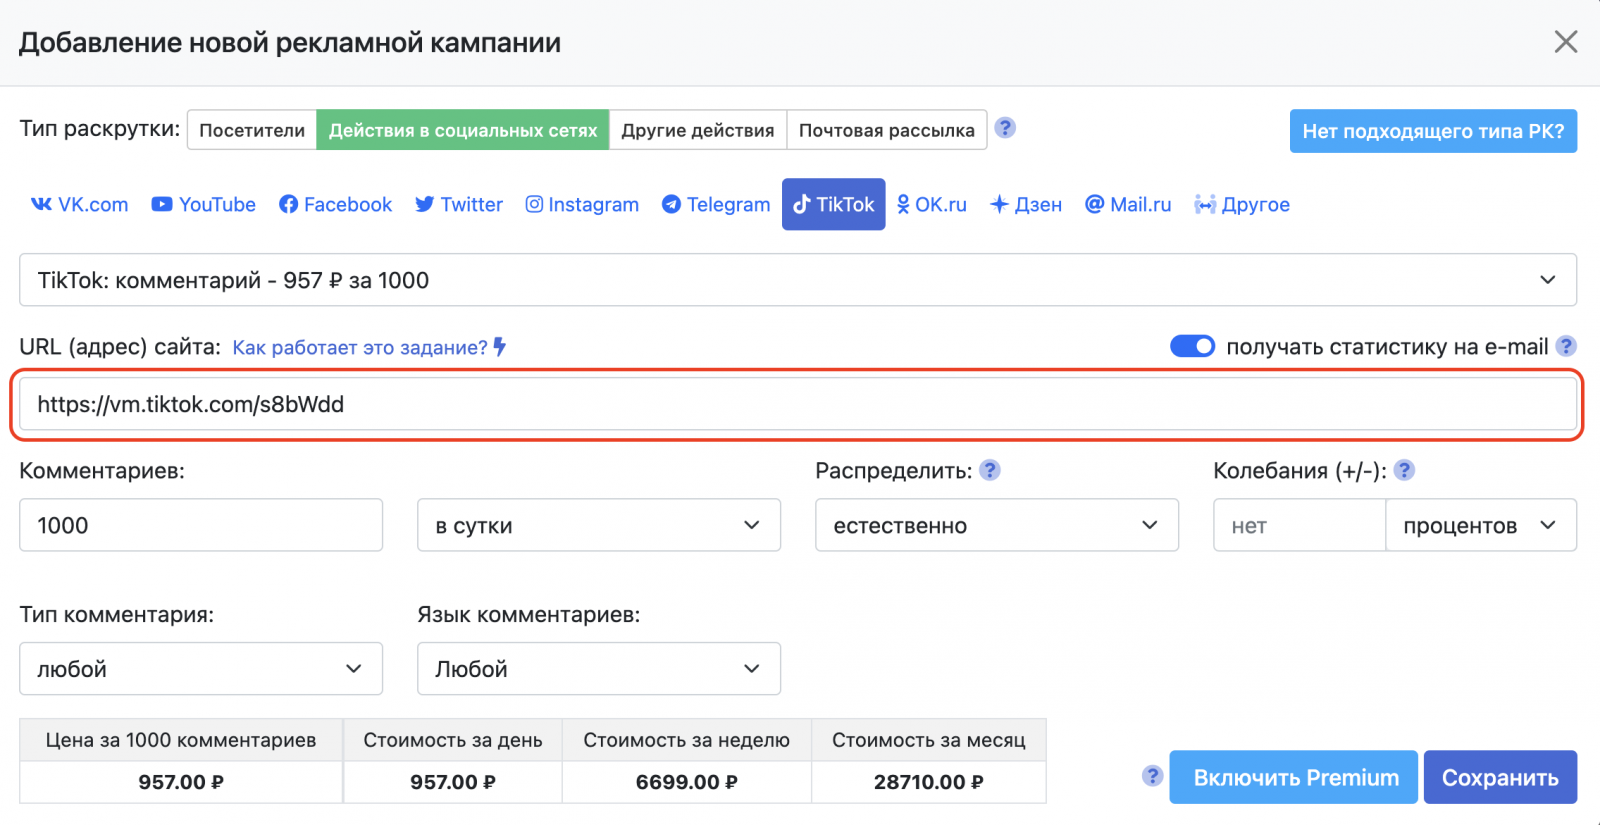This screenshot has width=1600, height=825.
Task: Click the help icon next to Колебания
Action: click(1404, 470)
